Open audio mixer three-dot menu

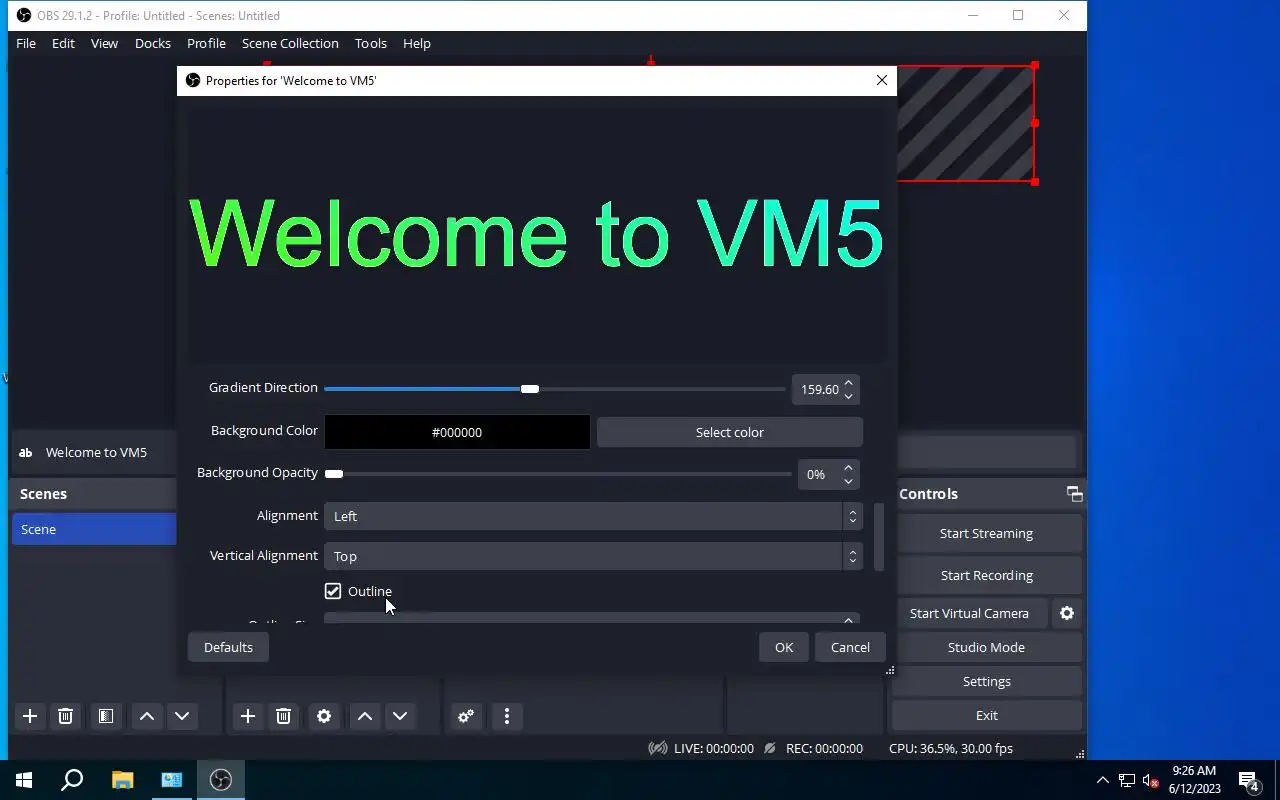pyautogui.click(x=507, y=716)
